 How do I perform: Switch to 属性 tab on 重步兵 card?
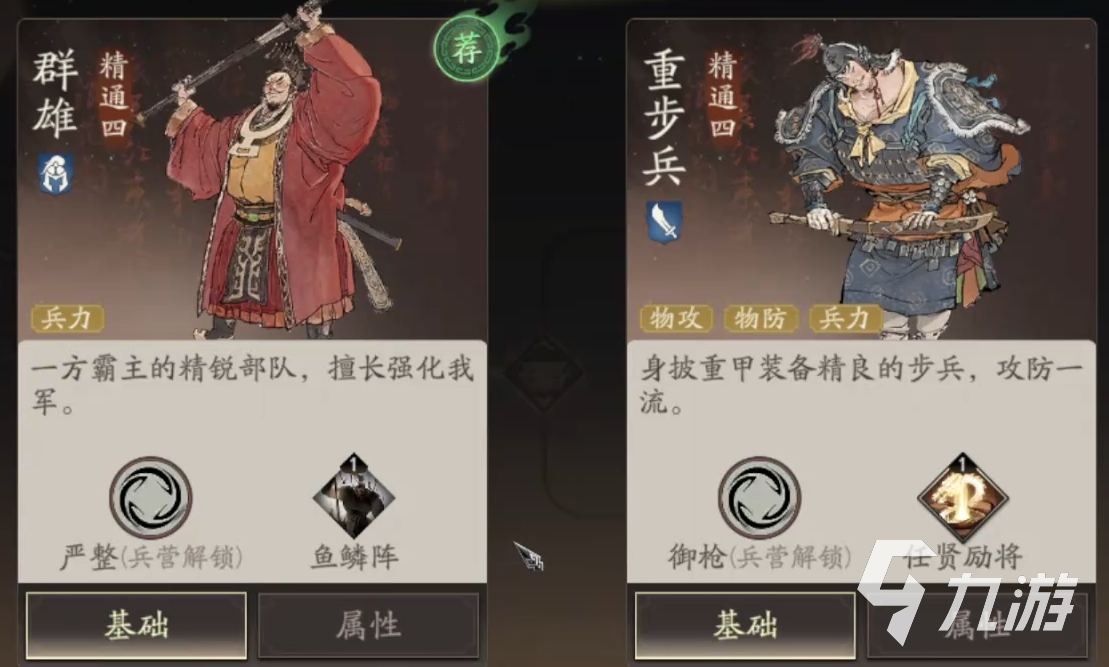(977, 626)
